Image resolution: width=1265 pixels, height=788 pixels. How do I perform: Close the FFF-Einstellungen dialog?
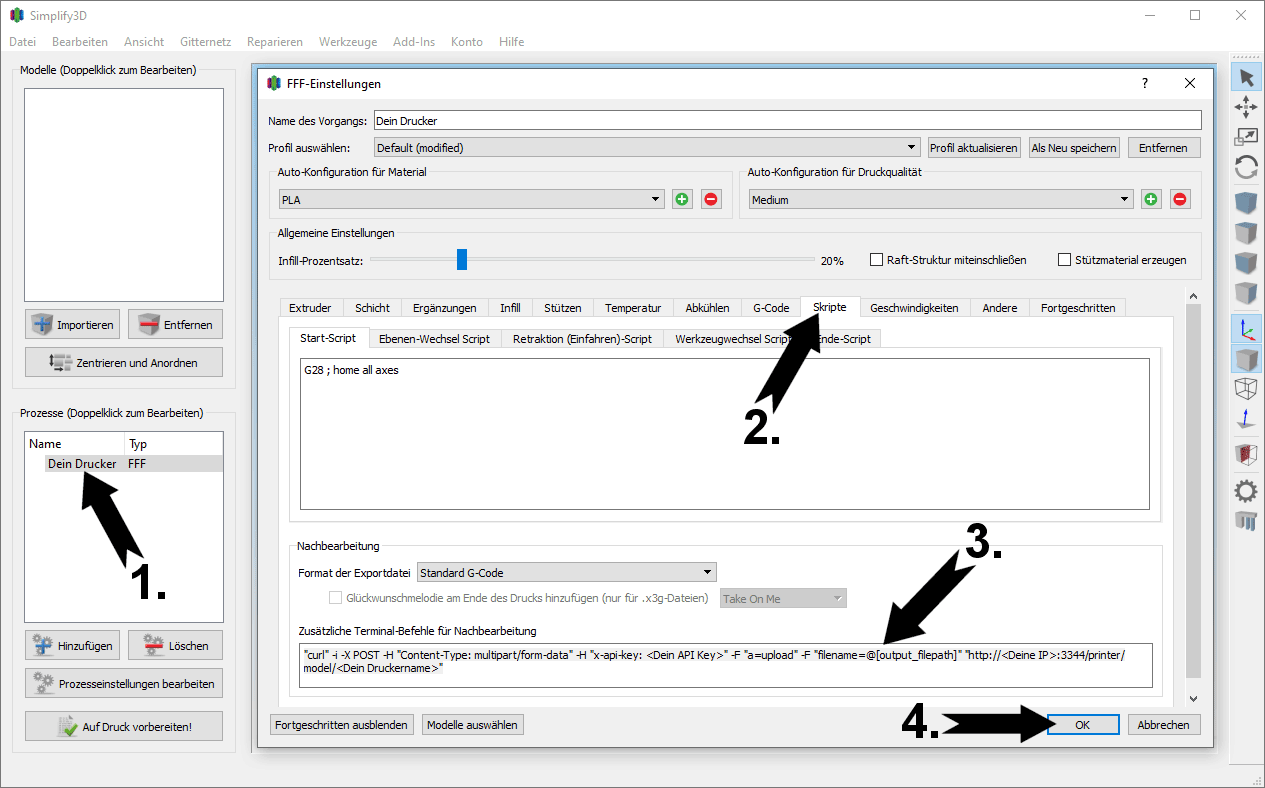pos(1189,84)
